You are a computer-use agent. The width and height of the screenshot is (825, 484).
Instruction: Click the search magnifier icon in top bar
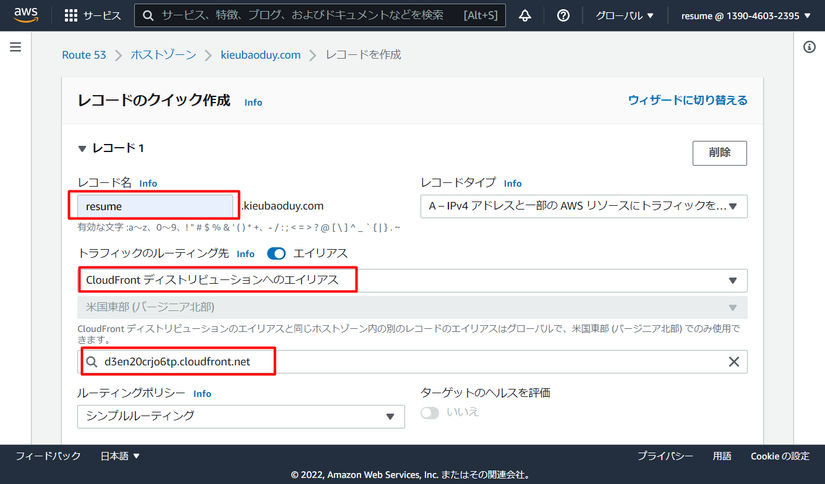pyautogui.click(x=148, y=16)
